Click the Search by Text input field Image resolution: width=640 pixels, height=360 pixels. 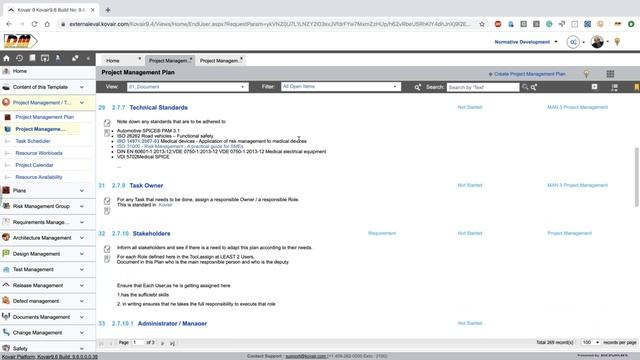point(483,87)
